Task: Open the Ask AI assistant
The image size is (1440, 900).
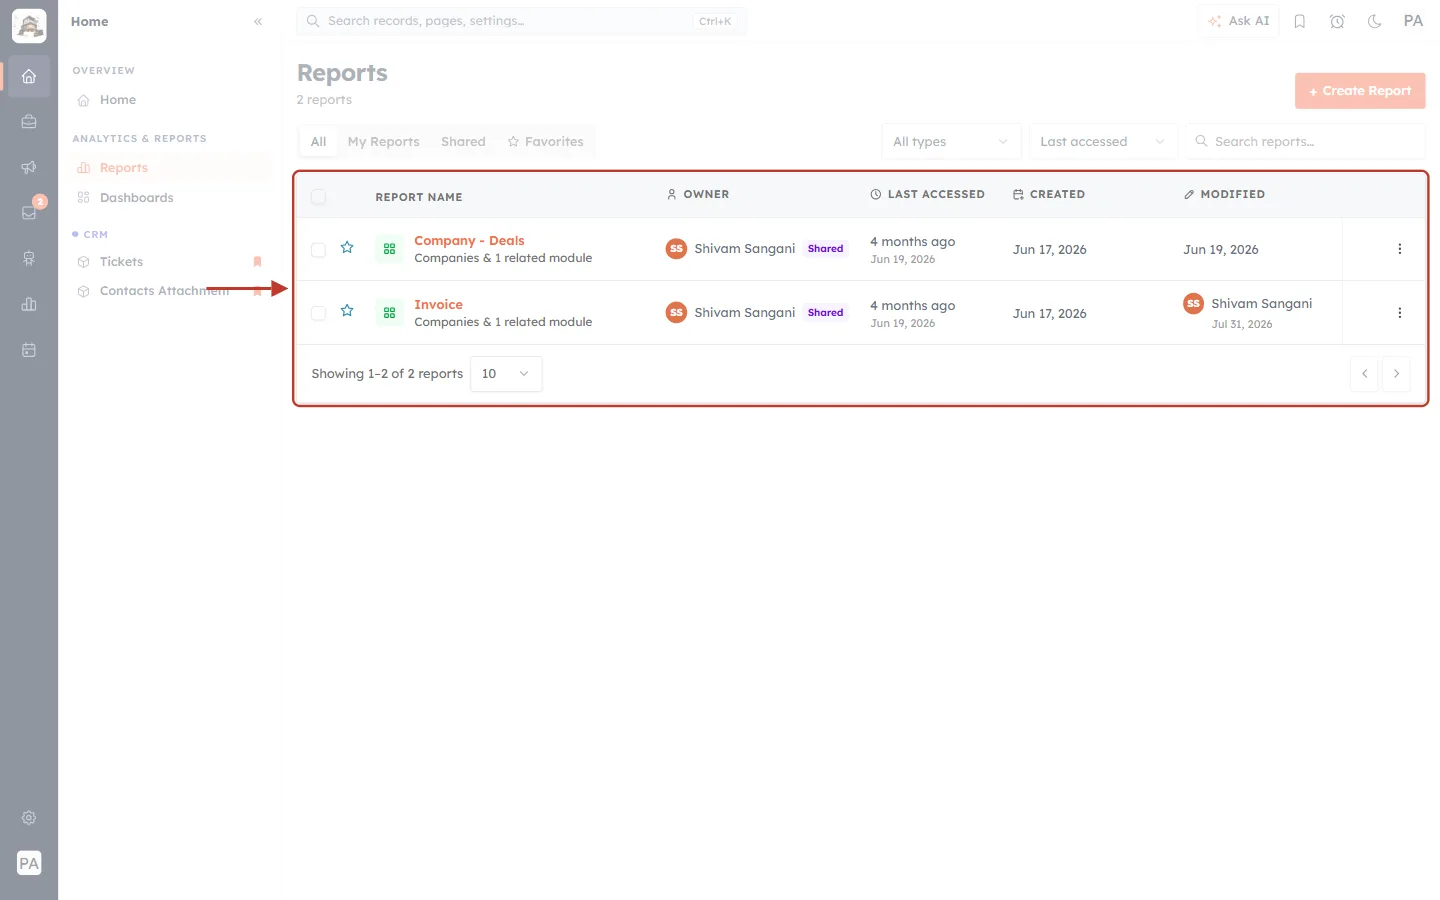Action: click(1239, 21)
